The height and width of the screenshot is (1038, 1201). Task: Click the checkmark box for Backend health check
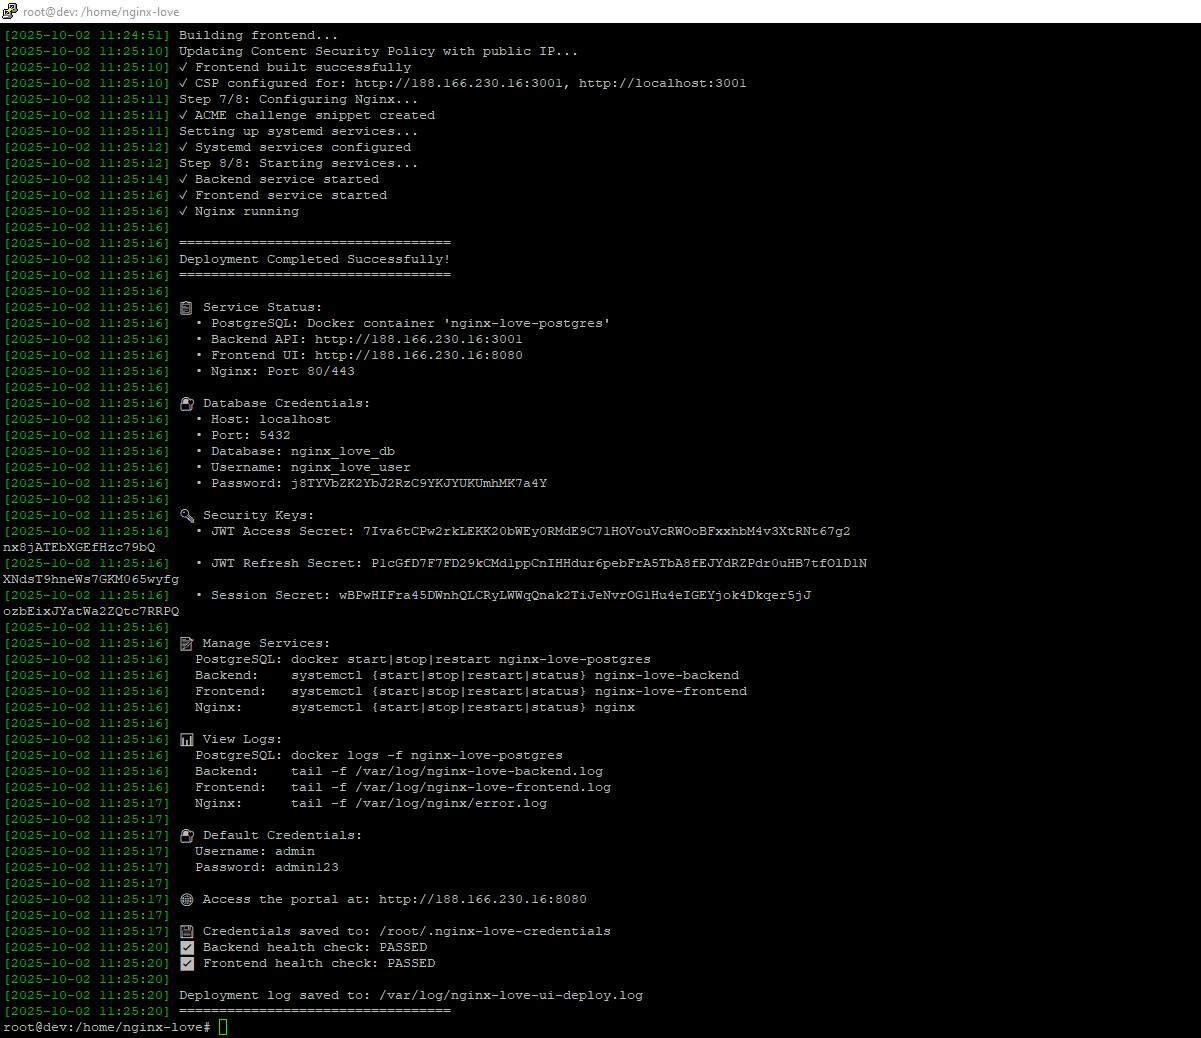(x=186, y=948)
